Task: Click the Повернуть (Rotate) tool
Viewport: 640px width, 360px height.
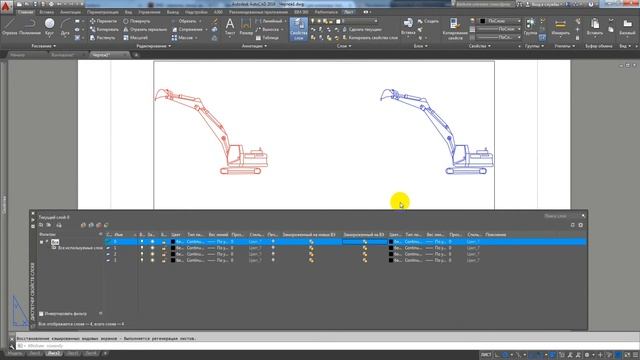Action: pyautogui.click(x=136, y=21)
